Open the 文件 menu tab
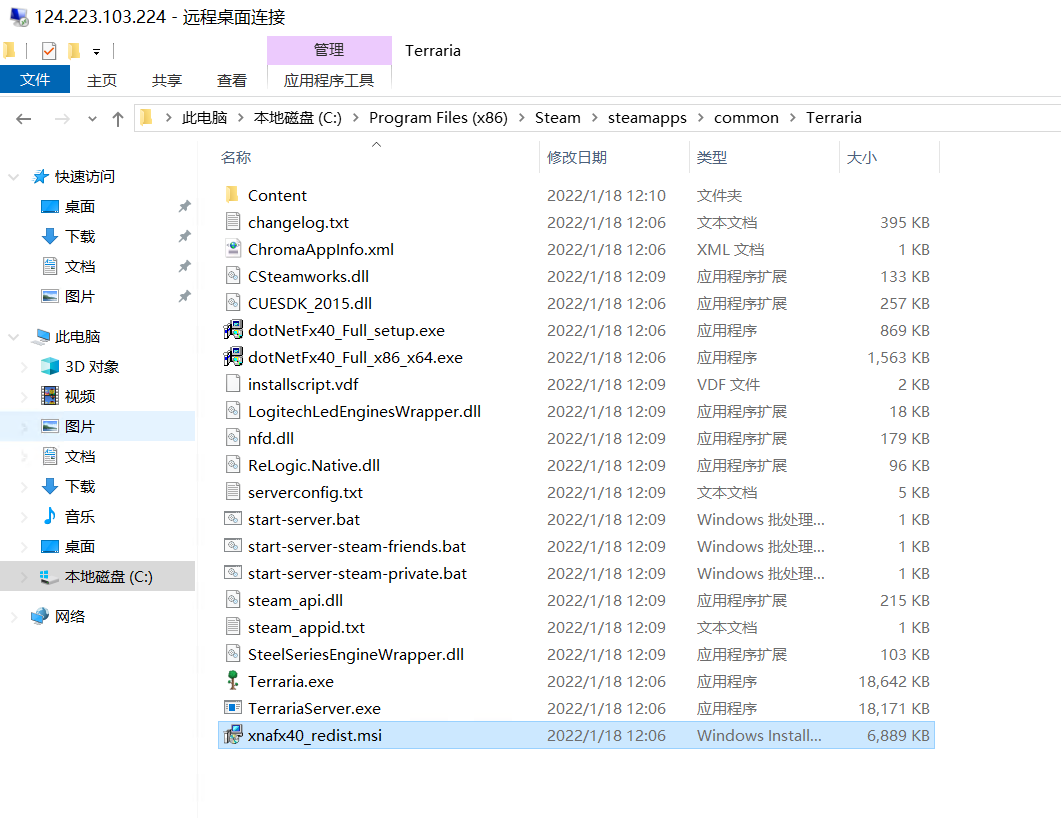The image size is (1061, 818). 35,79
